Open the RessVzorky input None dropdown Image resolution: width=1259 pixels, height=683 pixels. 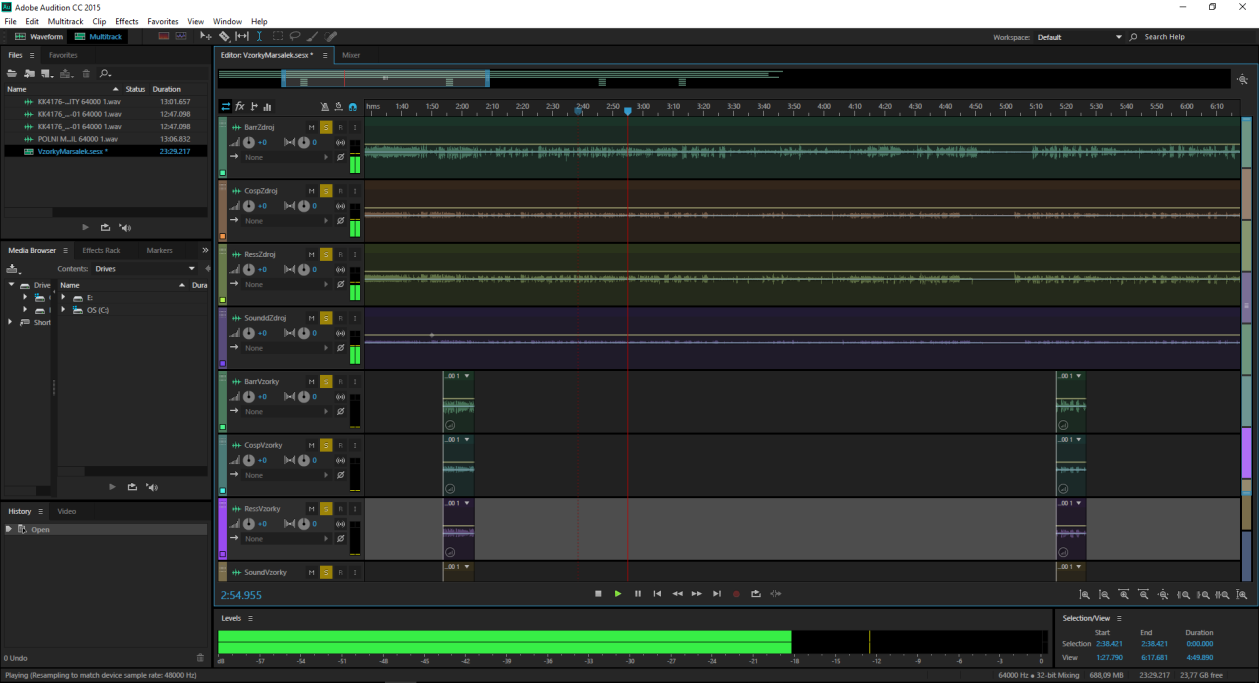pos(286,539)
